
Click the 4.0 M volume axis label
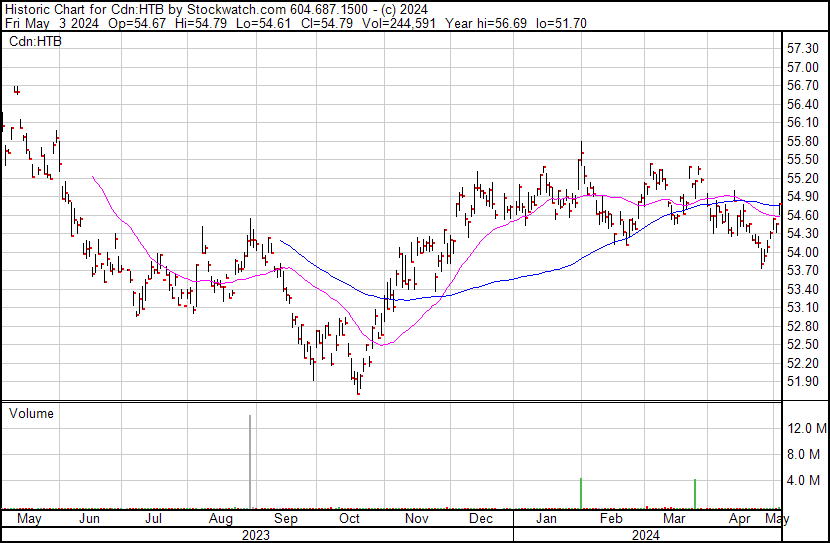click(806, 480)
